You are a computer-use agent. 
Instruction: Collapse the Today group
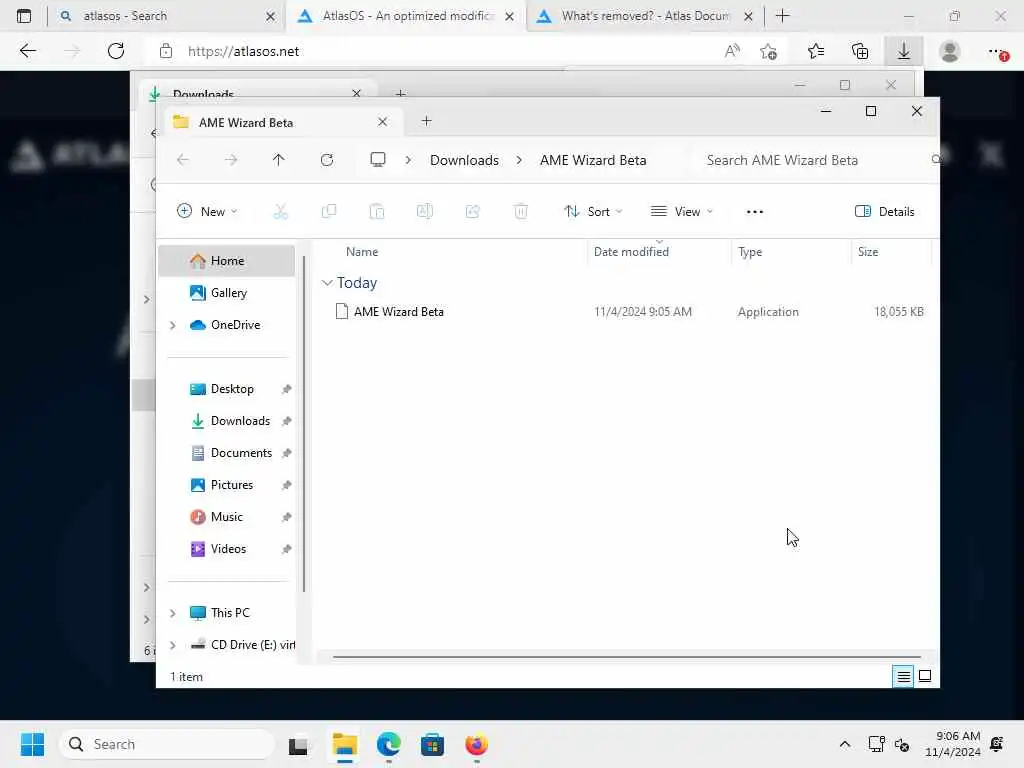[x=327, y=283]
